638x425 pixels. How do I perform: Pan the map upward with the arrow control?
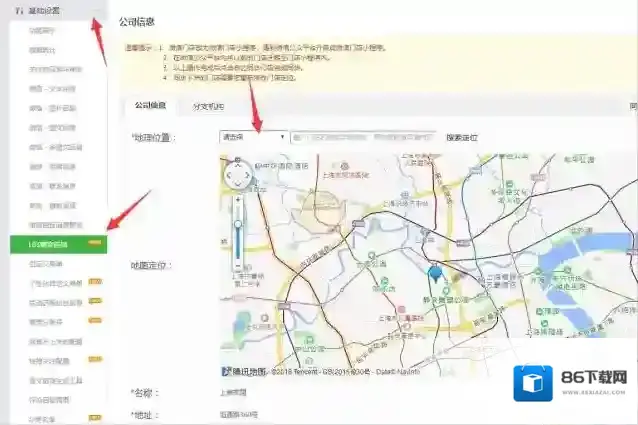238,166
